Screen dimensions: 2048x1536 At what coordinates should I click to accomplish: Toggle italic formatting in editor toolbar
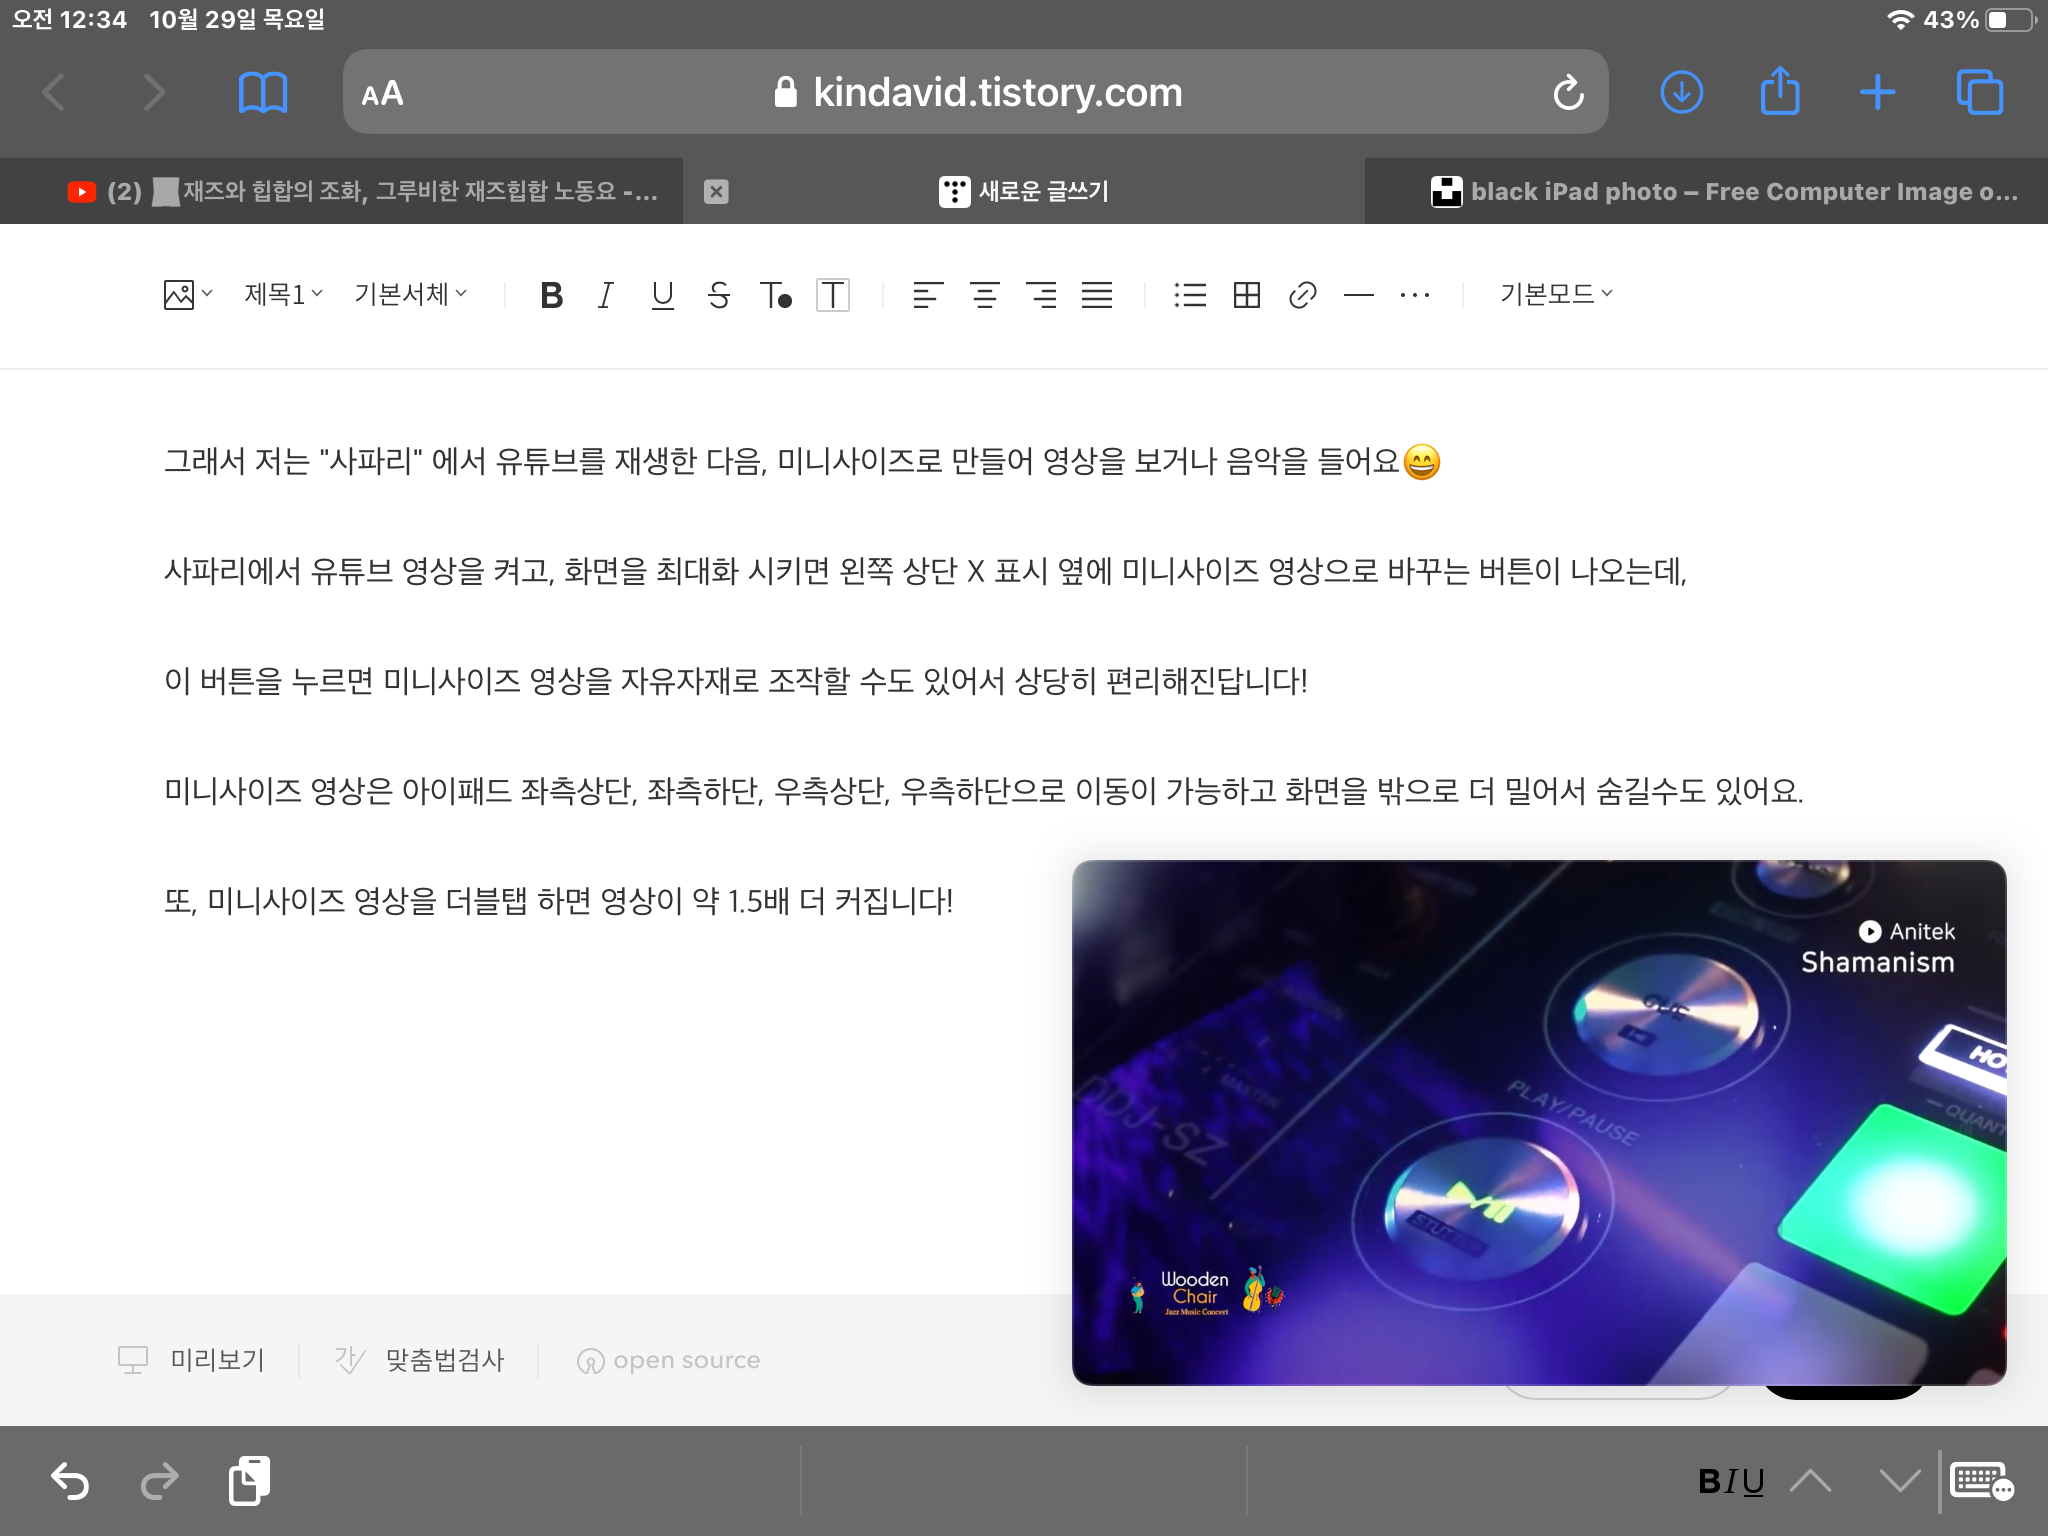point(605,295)
